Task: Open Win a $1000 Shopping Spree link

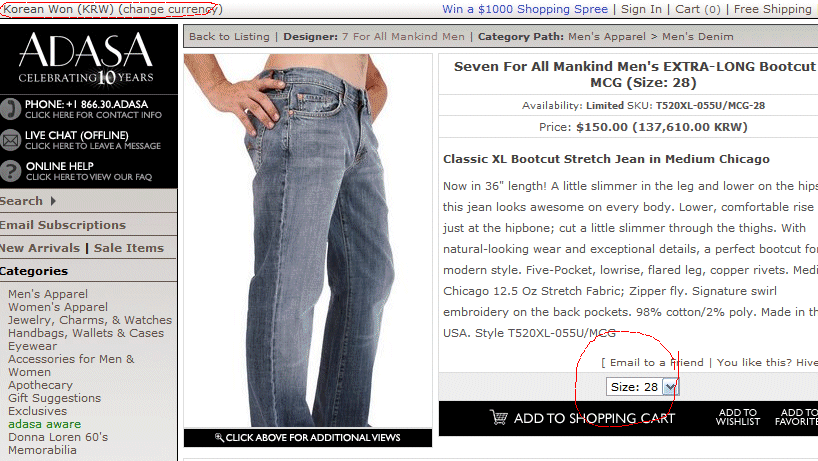Action: click(x=525, y=9)
